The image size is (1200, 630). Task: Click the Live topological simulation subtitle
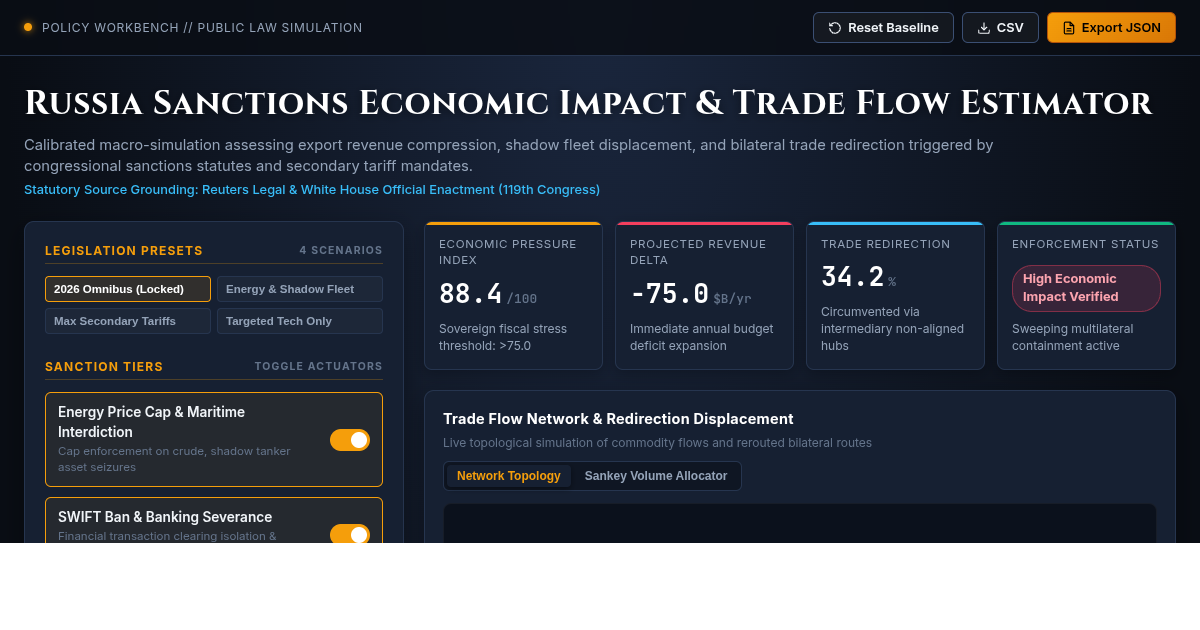pyautogui.click(x=657, y=443)
